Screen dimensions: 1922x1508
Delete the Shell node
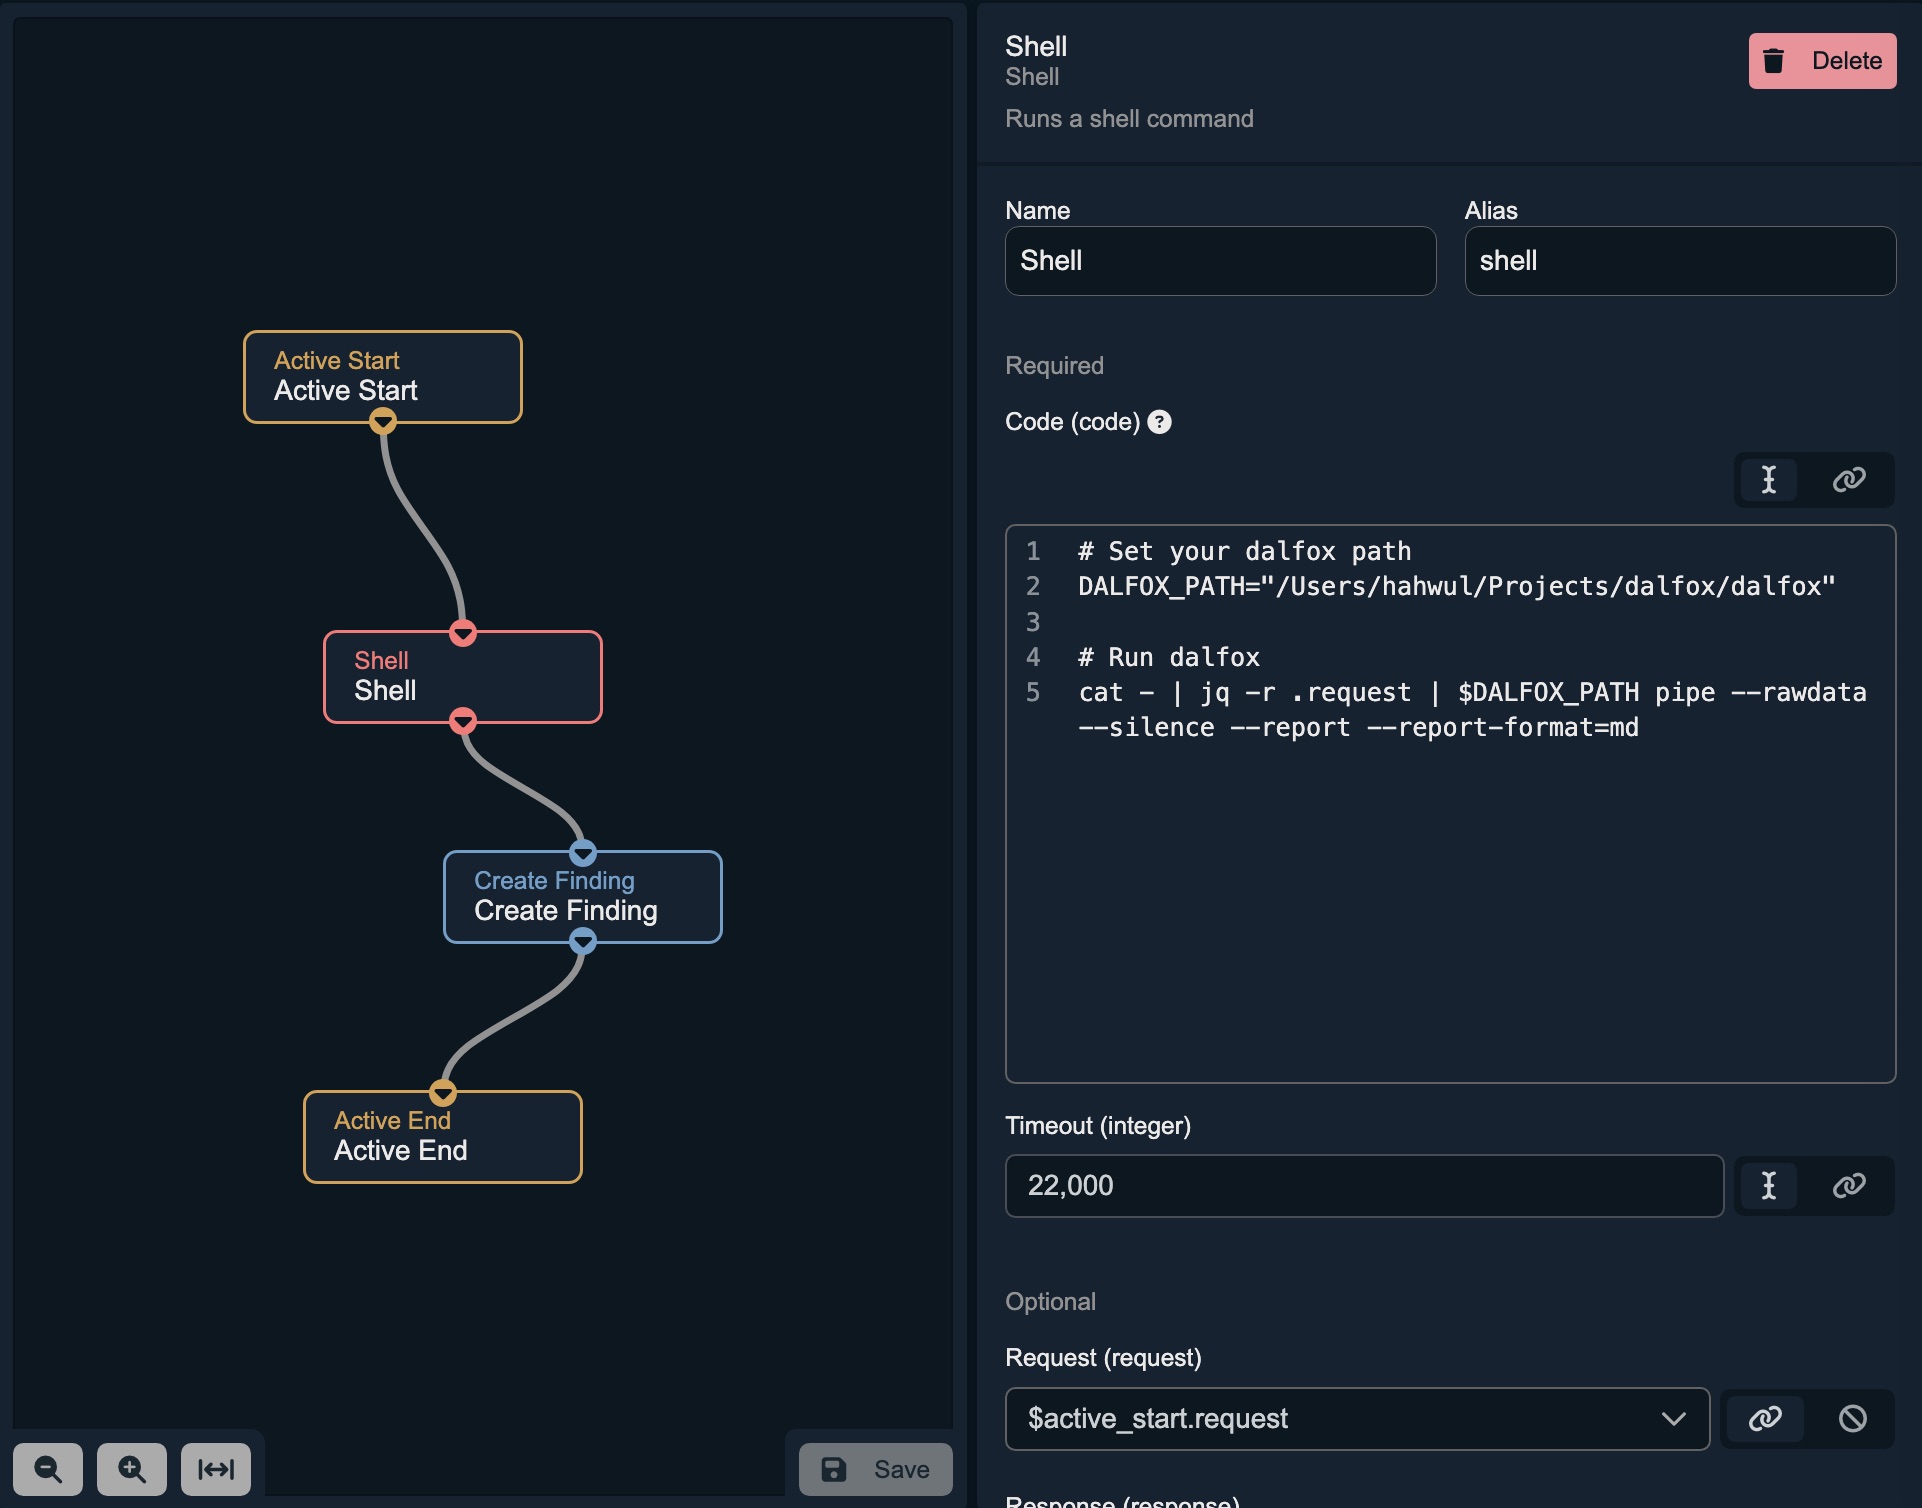1822,61
